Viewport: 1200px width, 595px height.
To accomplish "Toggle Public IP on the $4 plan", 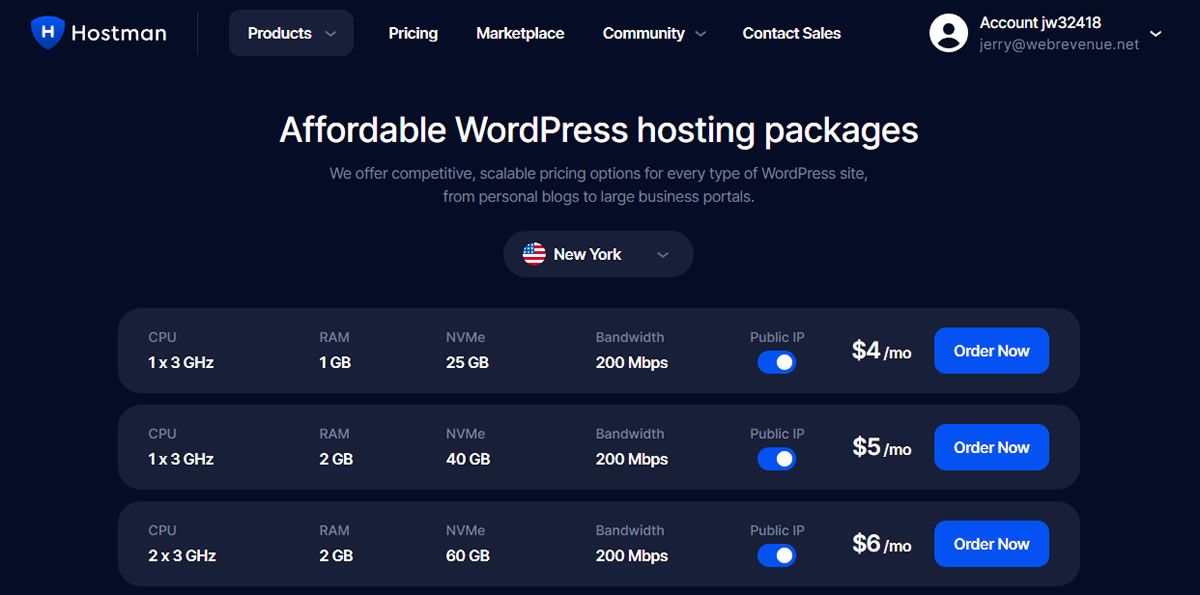I will 777,362.
